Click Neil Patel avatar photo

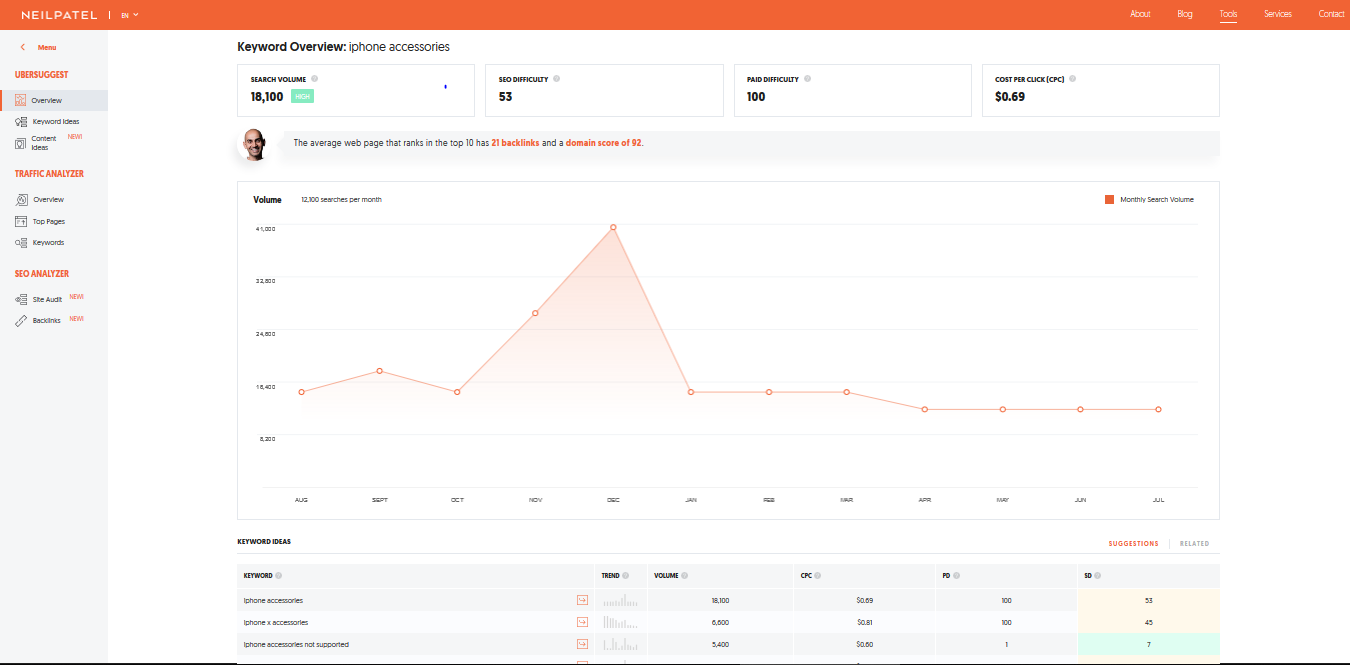point(254,144)
